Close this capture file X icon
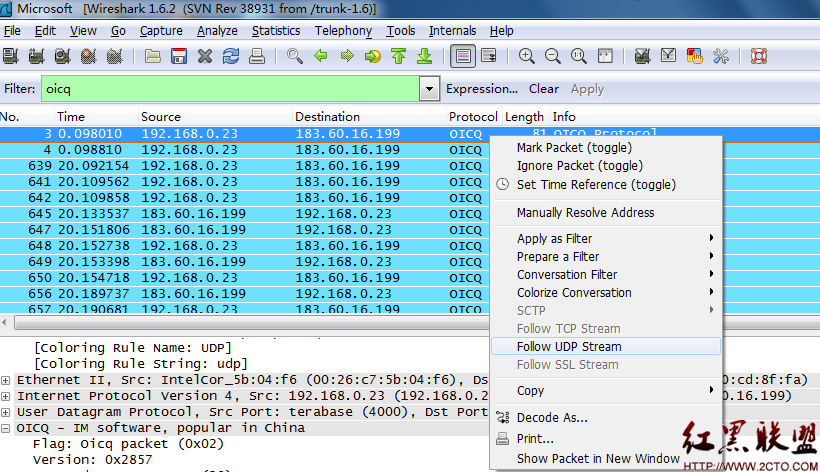This screenshot has height=472, width=820. tap(205, 56)
